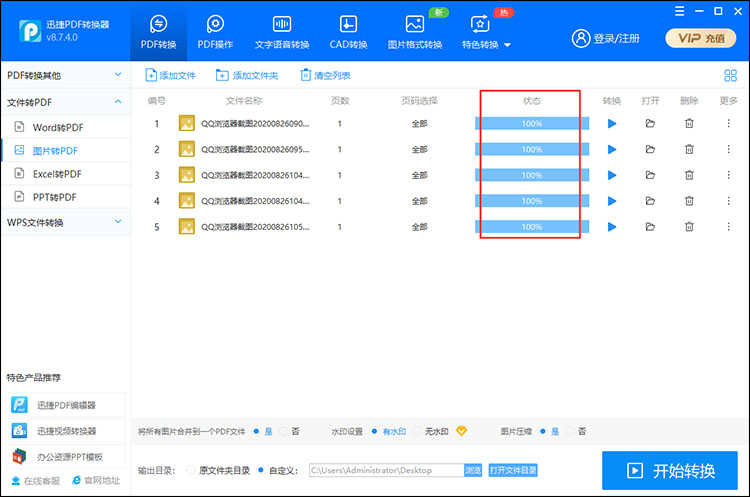Open more options for file row 5
The width and height of the screenshot is (750, 497).
tap(728, 226)
